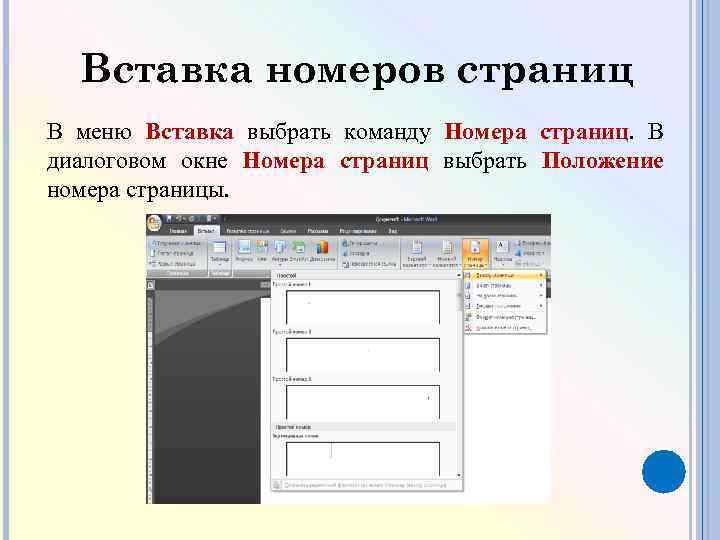Screen dimensions: 720x540
Task: Click the Перекрестная ссылка cross-reference command
Action: pyautogui.click(x=369, y=264)
